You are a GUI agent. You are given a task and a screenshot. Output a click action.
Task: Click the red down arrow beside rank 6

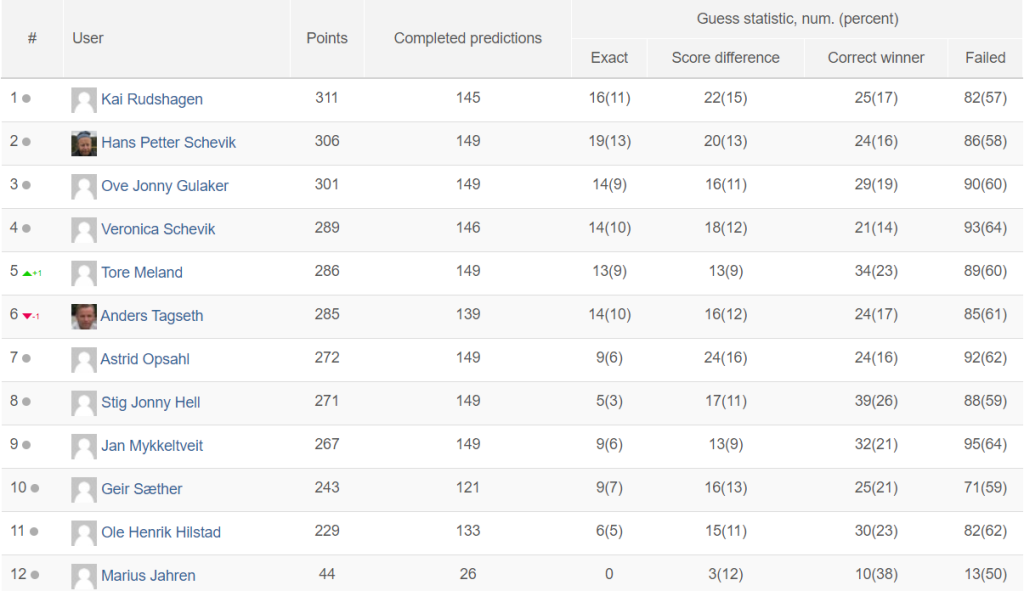[x=27, y=316]
